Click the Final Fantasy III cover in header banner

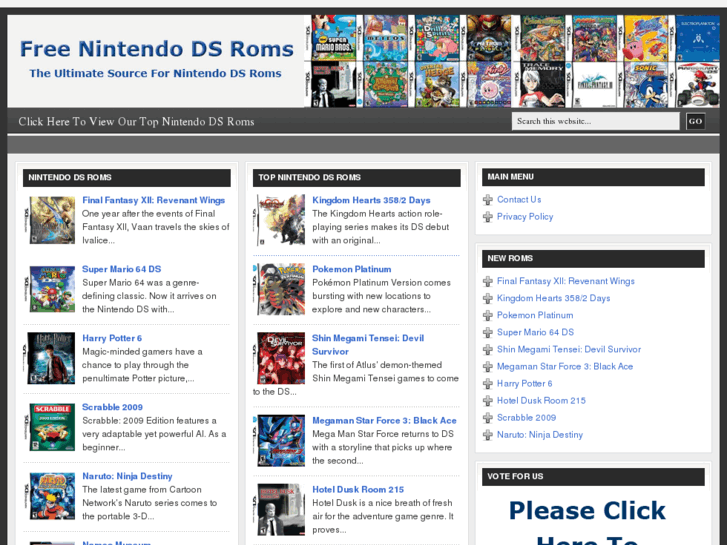(x=593, y=85)
